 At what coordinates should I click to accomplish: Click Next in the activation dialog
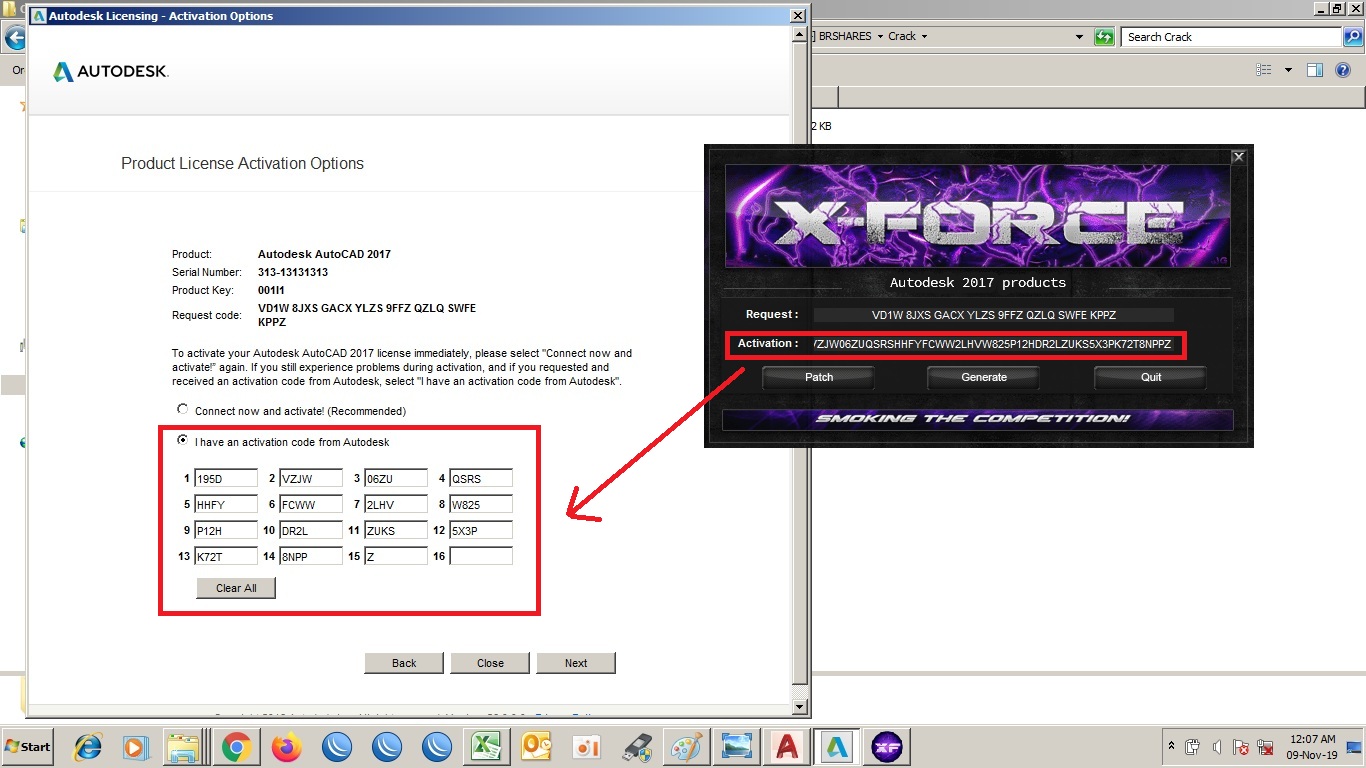coord(576,663)
